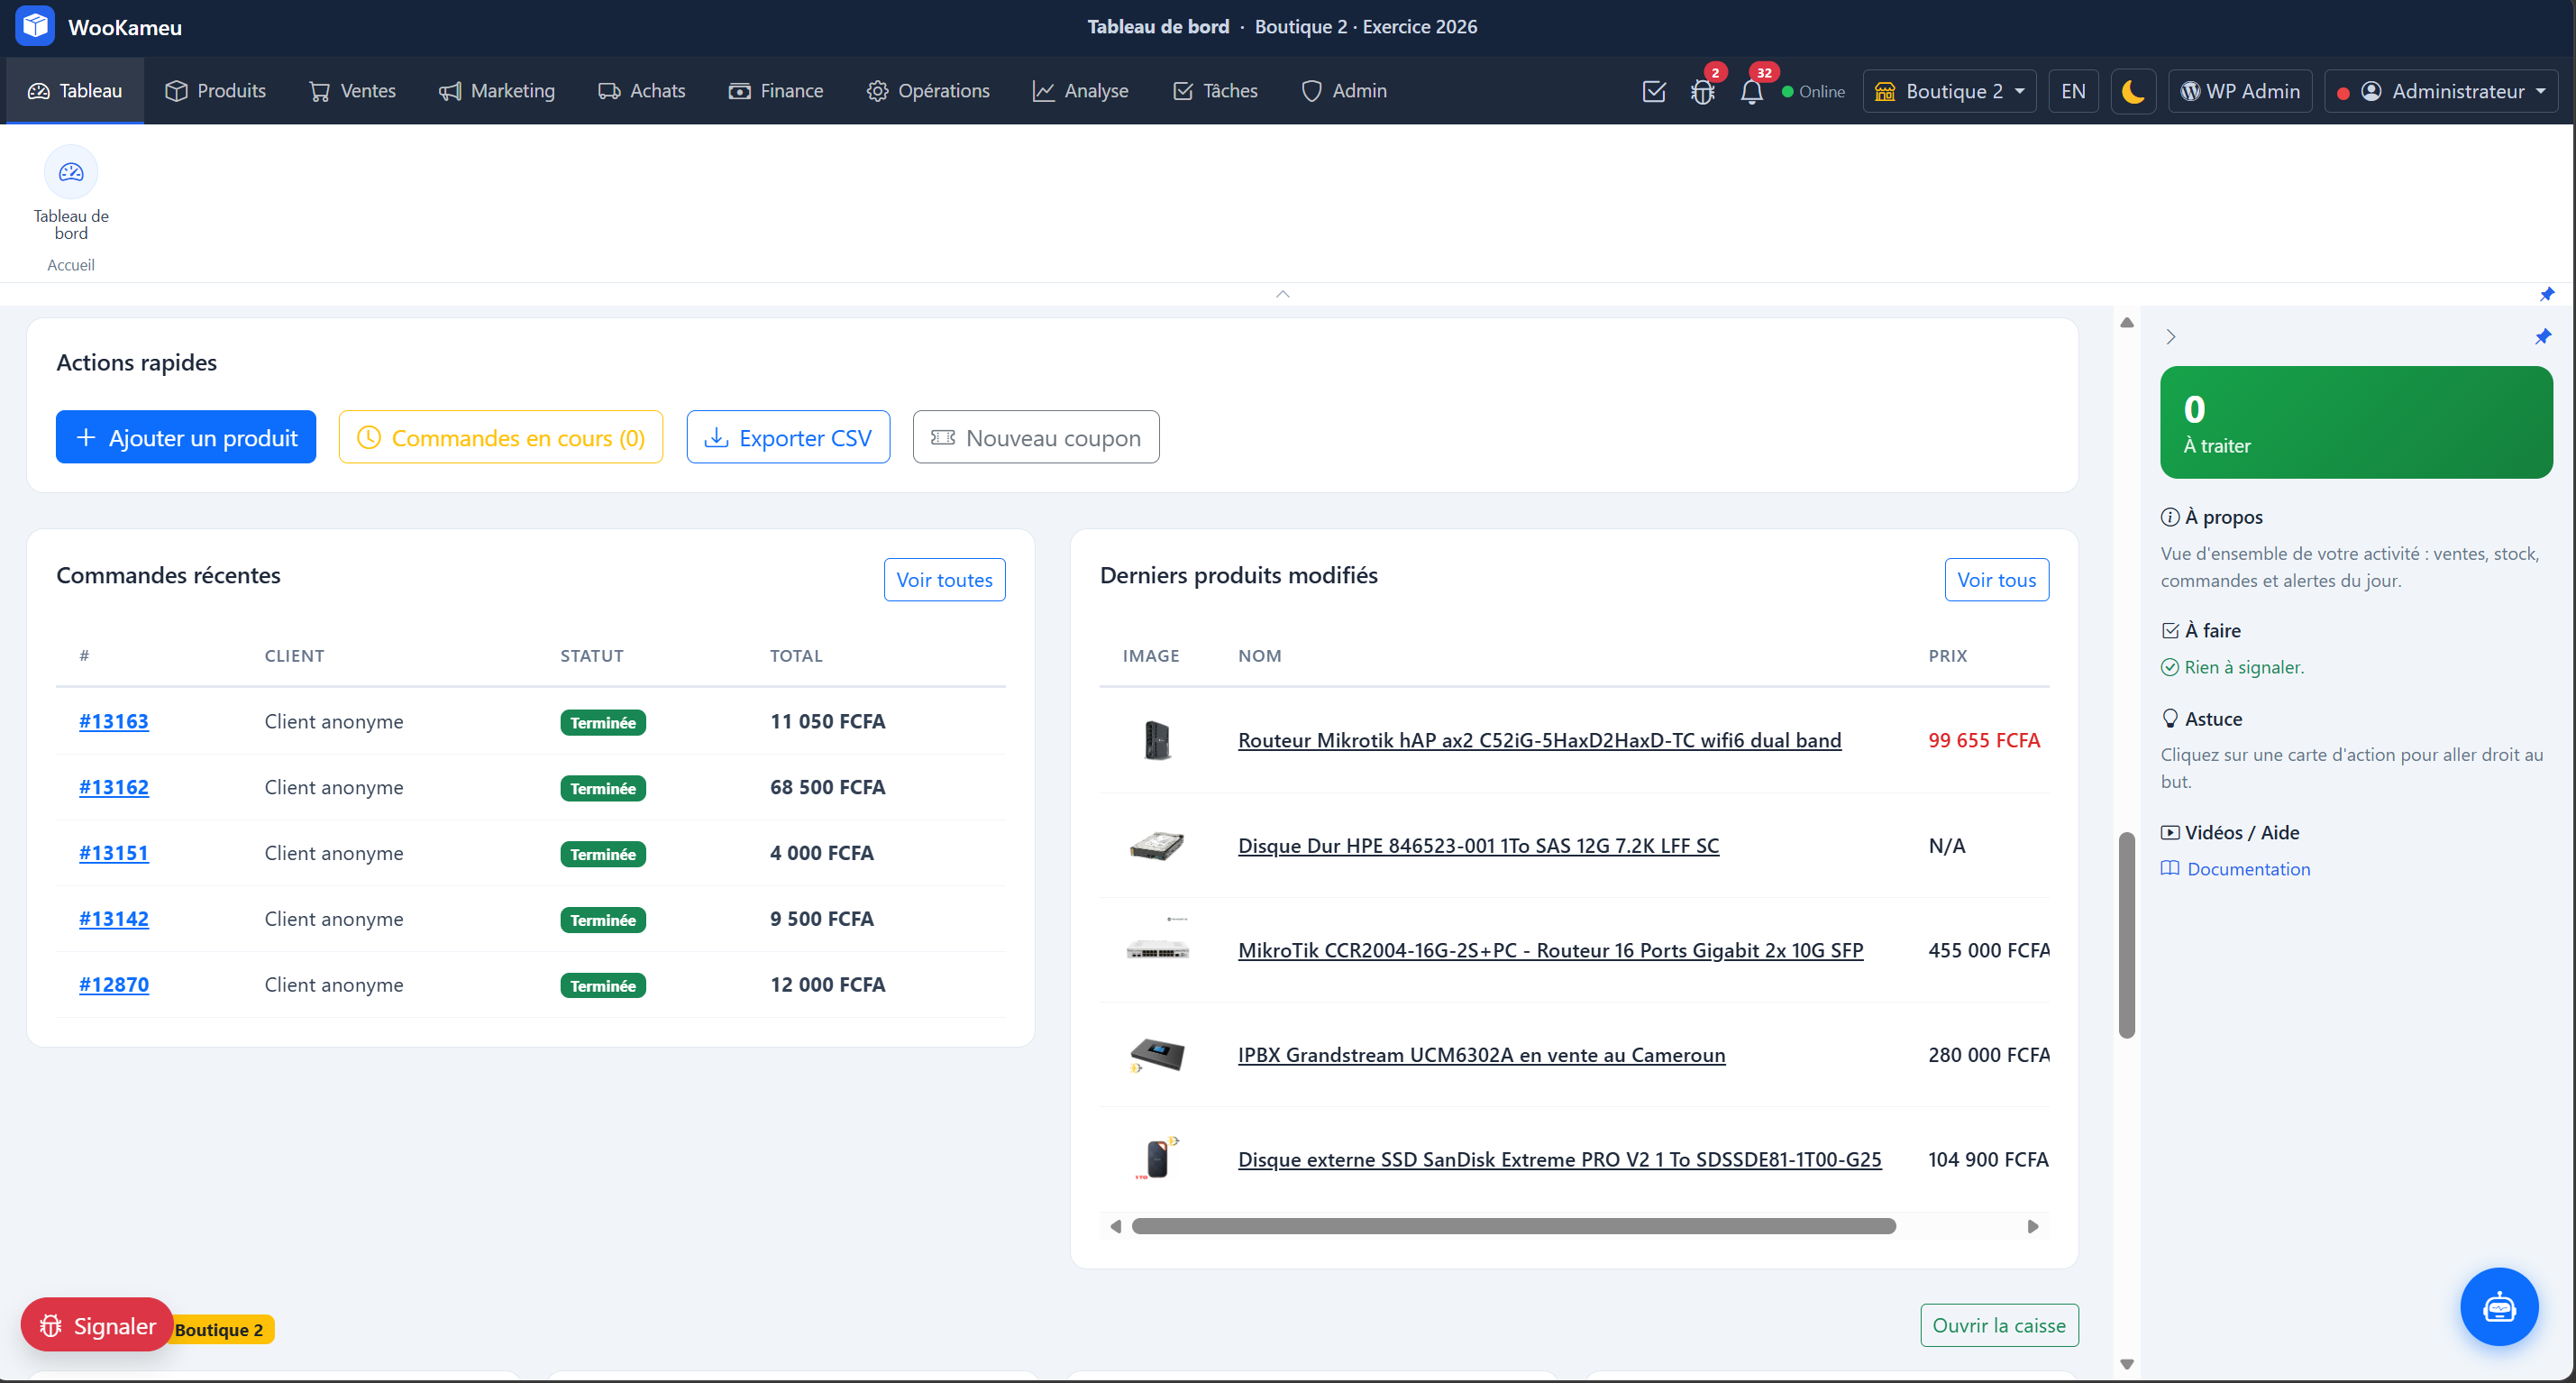The image size is (2576, 1383).
Task: Open notifications bell with 32 alerts
Action: 1751,91
